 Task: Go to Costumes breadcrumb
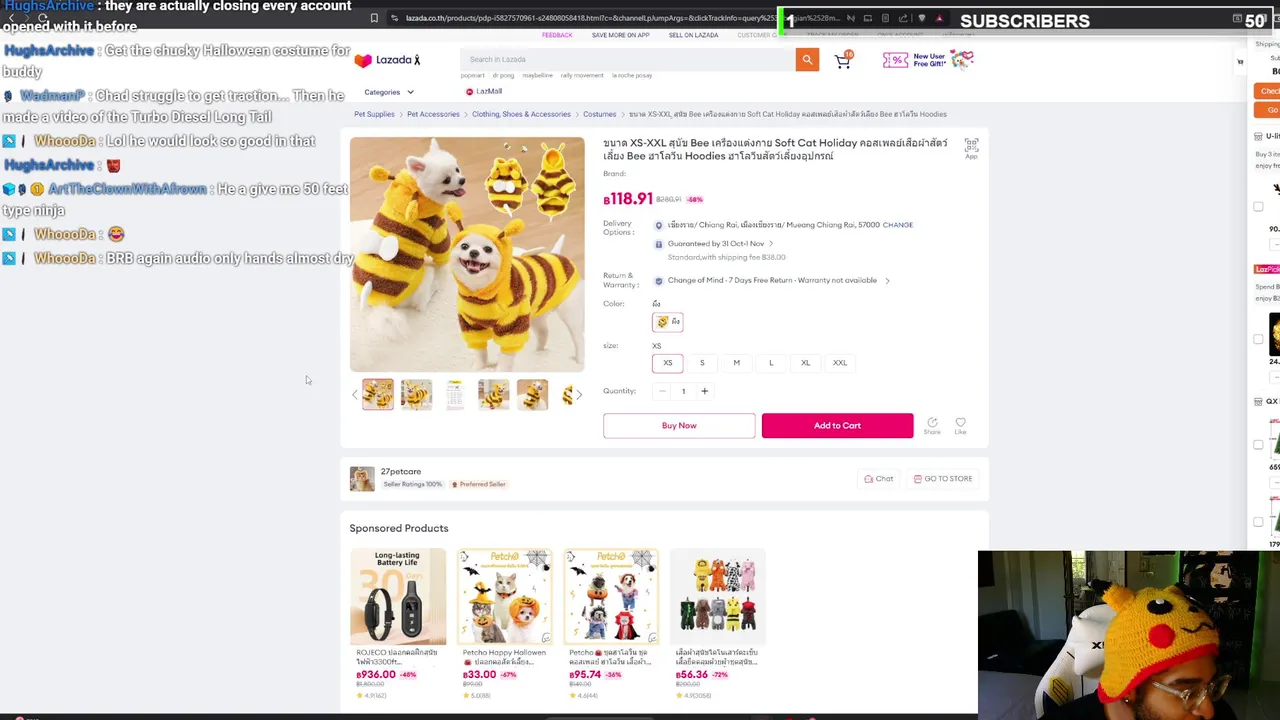coord(600,114)
